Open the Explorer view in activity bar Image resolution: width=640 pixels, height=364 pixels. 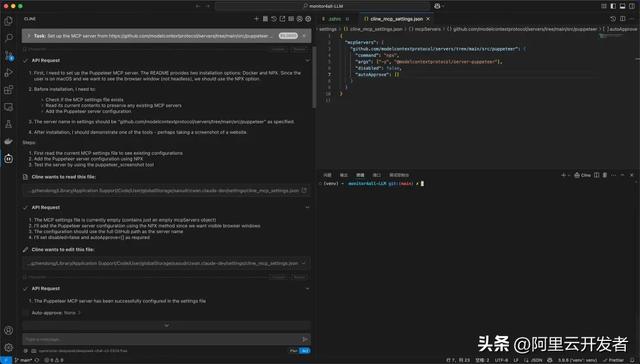pyautogui.click(x=8, y=21)
